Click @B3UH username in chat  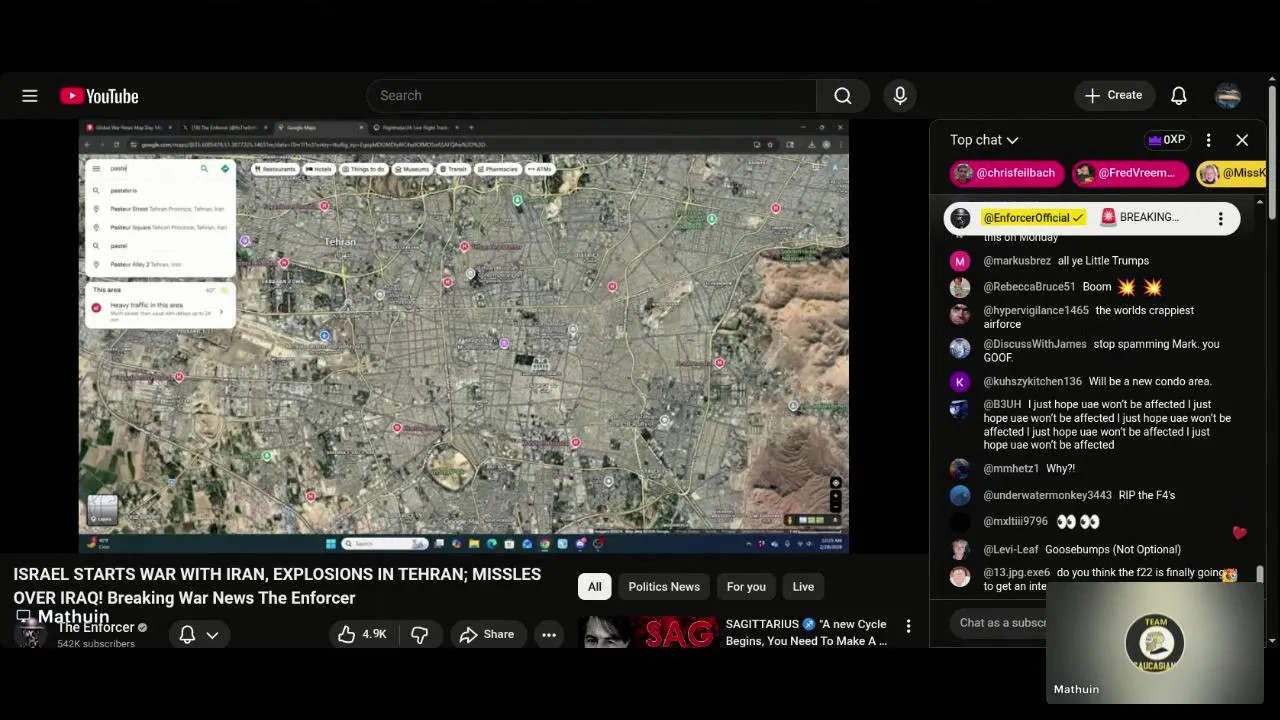(1002, 405)
